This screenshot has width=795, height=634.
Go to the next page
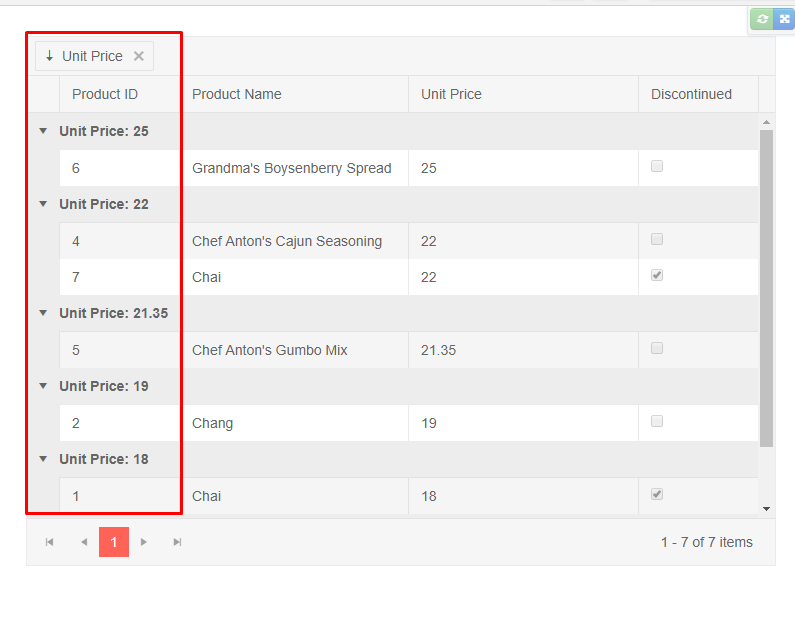[x=144, y=542]
